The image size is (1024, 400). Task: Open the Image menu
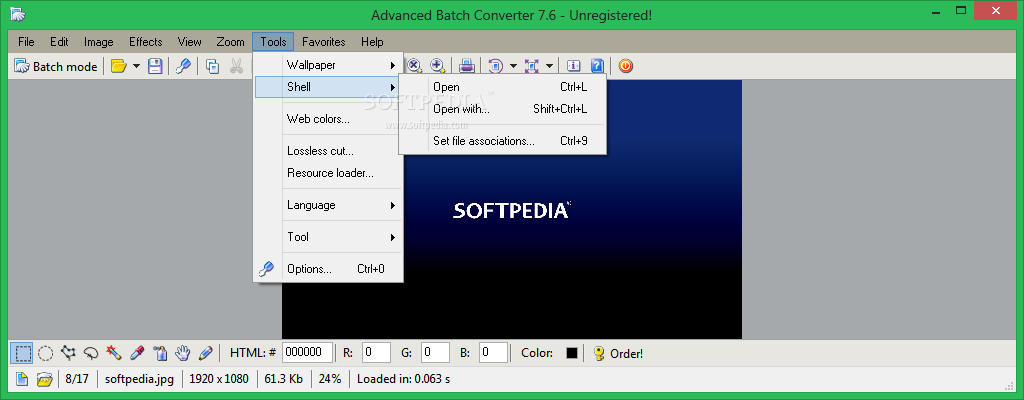point(99,42)
